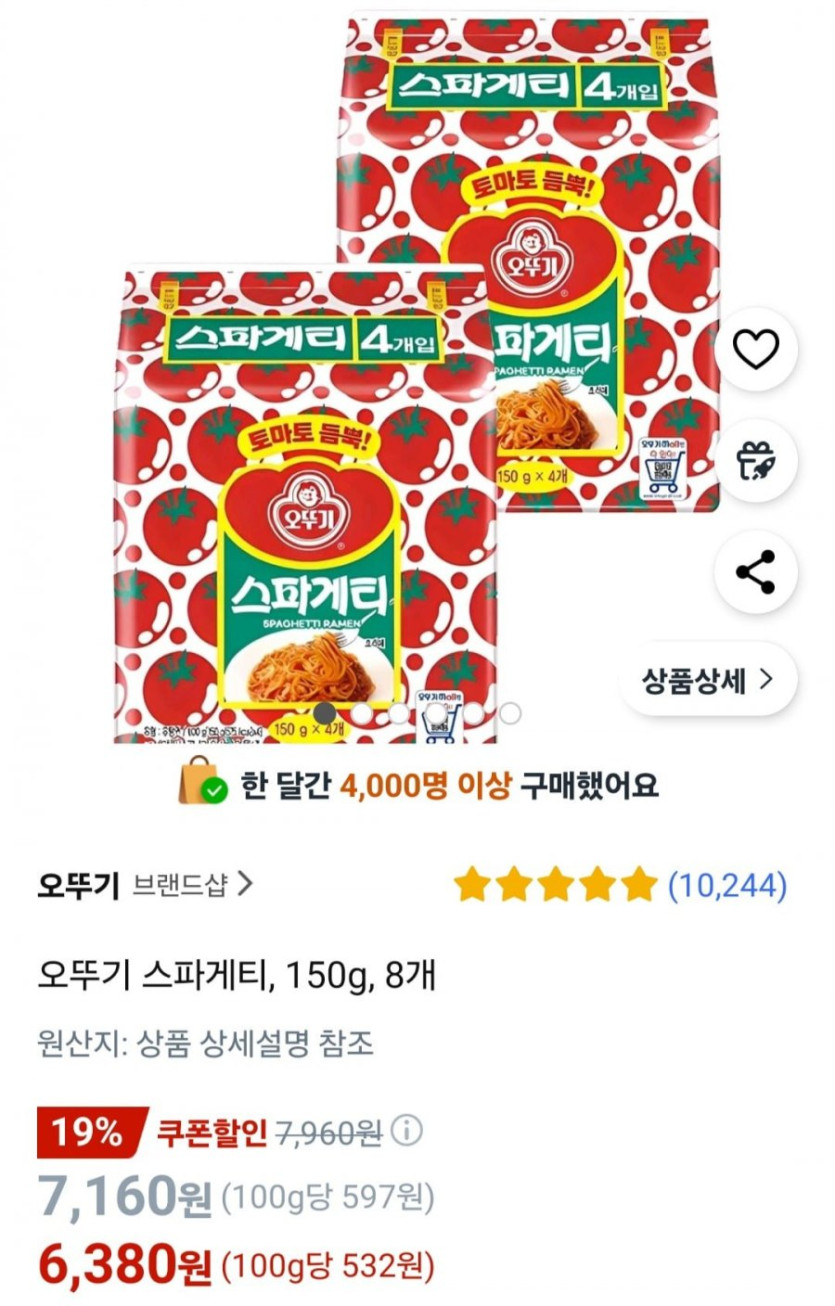Click the five-star rating icons

click(x=553, y=885)
